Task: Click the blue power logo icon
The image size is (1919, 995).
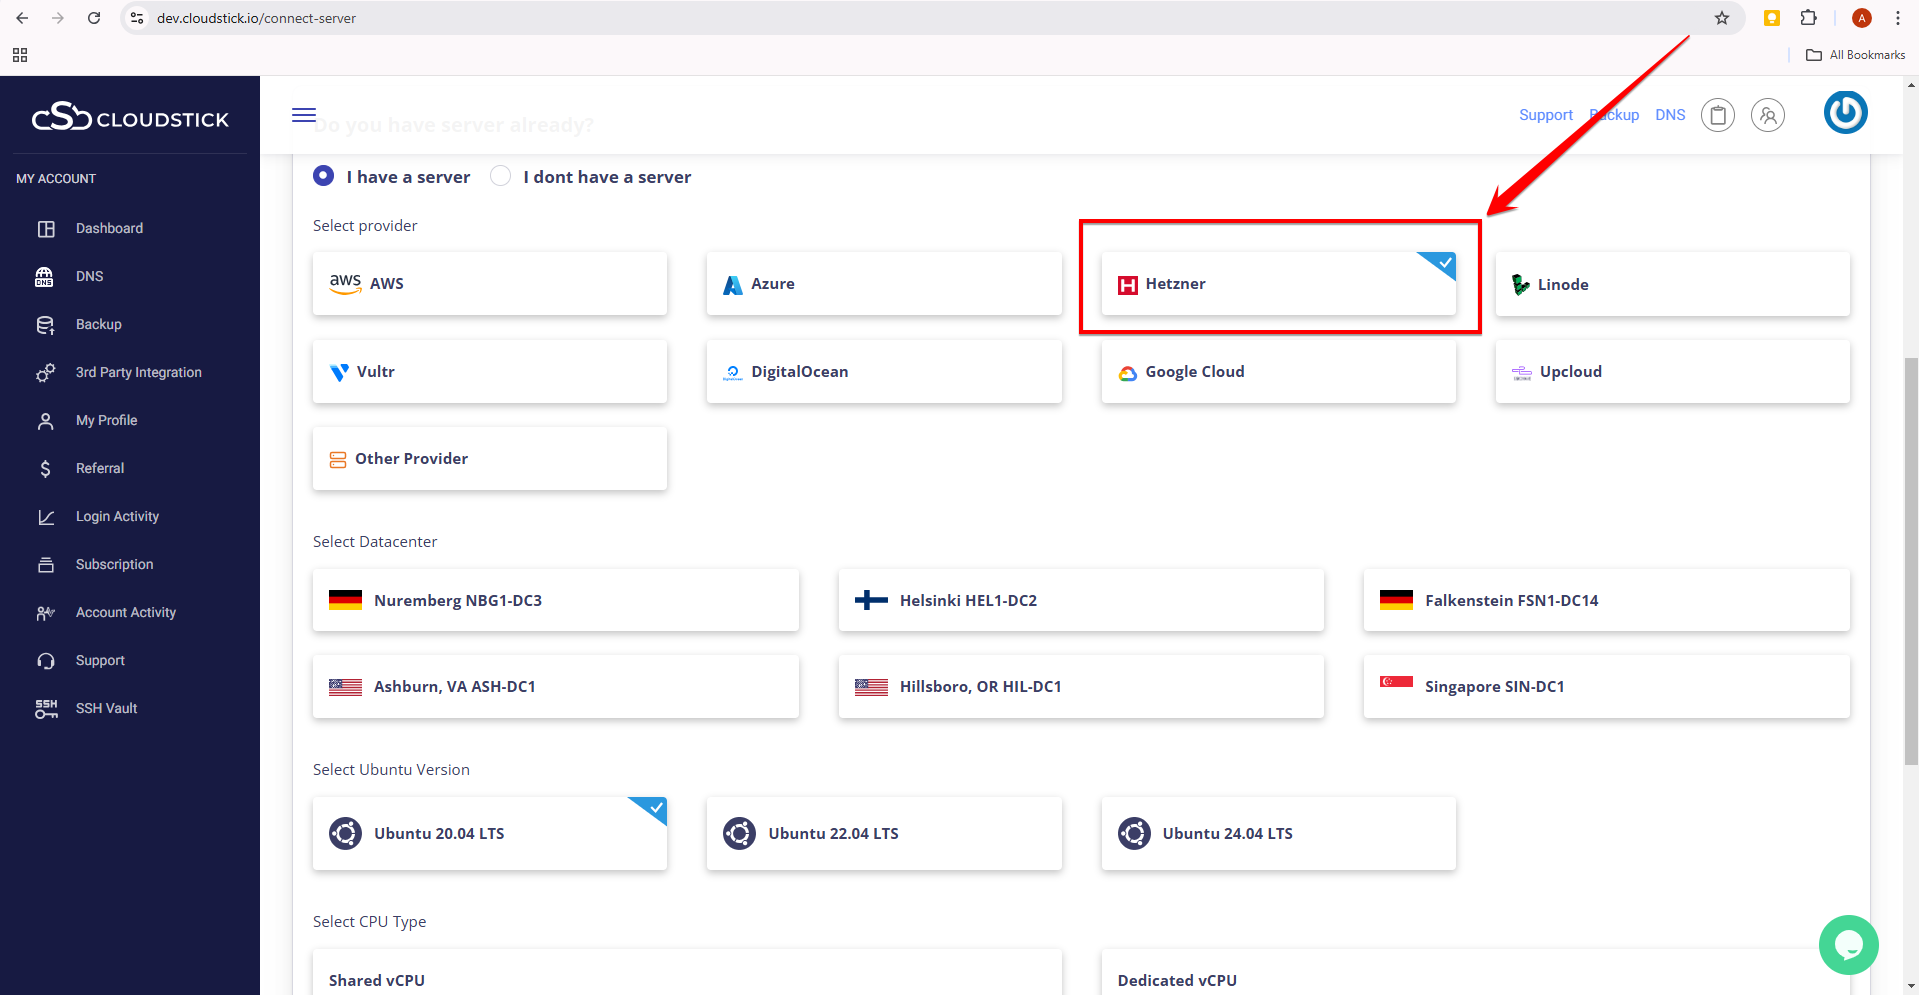Action: (x=1845, y=112)
